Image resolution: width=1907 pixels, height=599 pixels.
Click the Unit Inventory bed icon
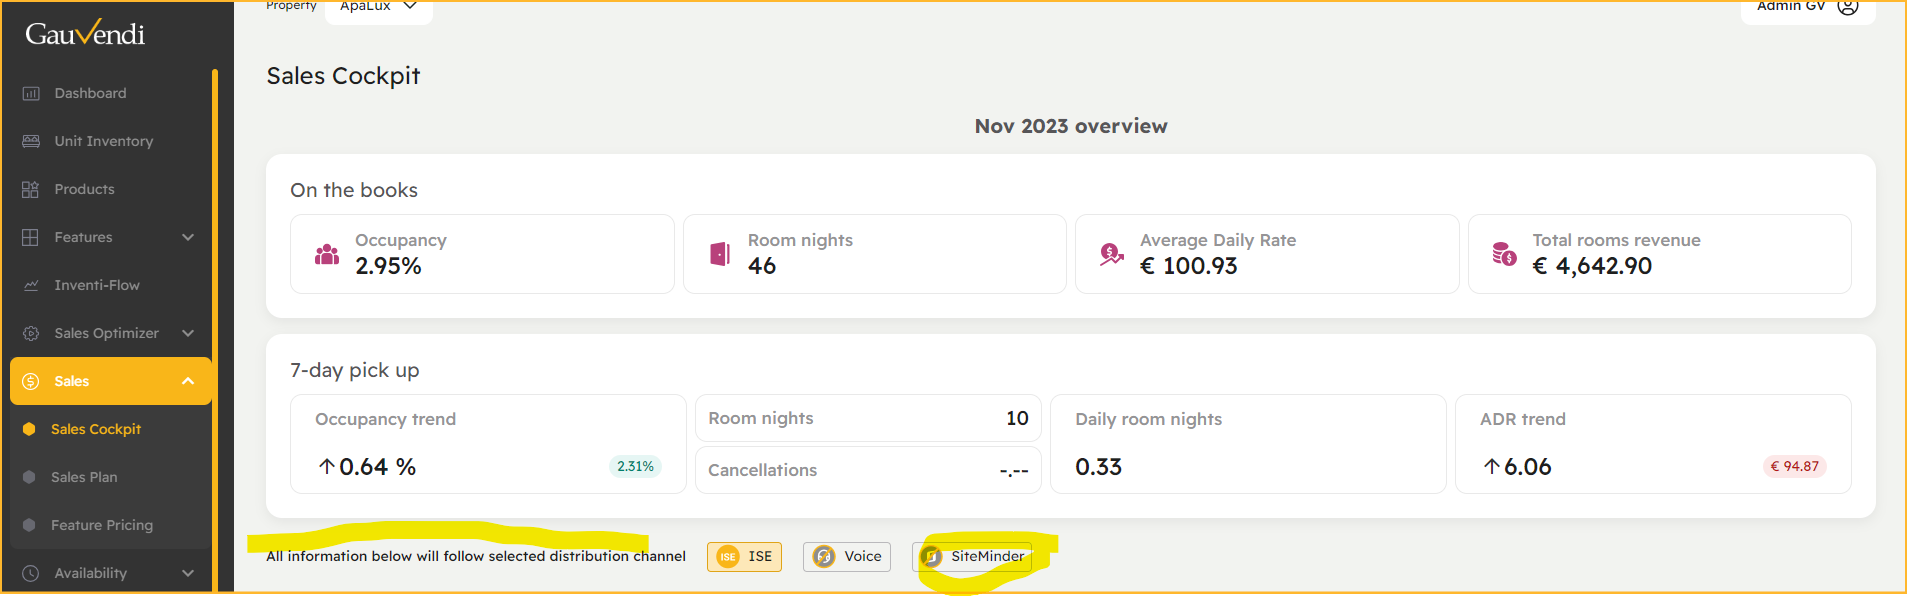point(31,141)
